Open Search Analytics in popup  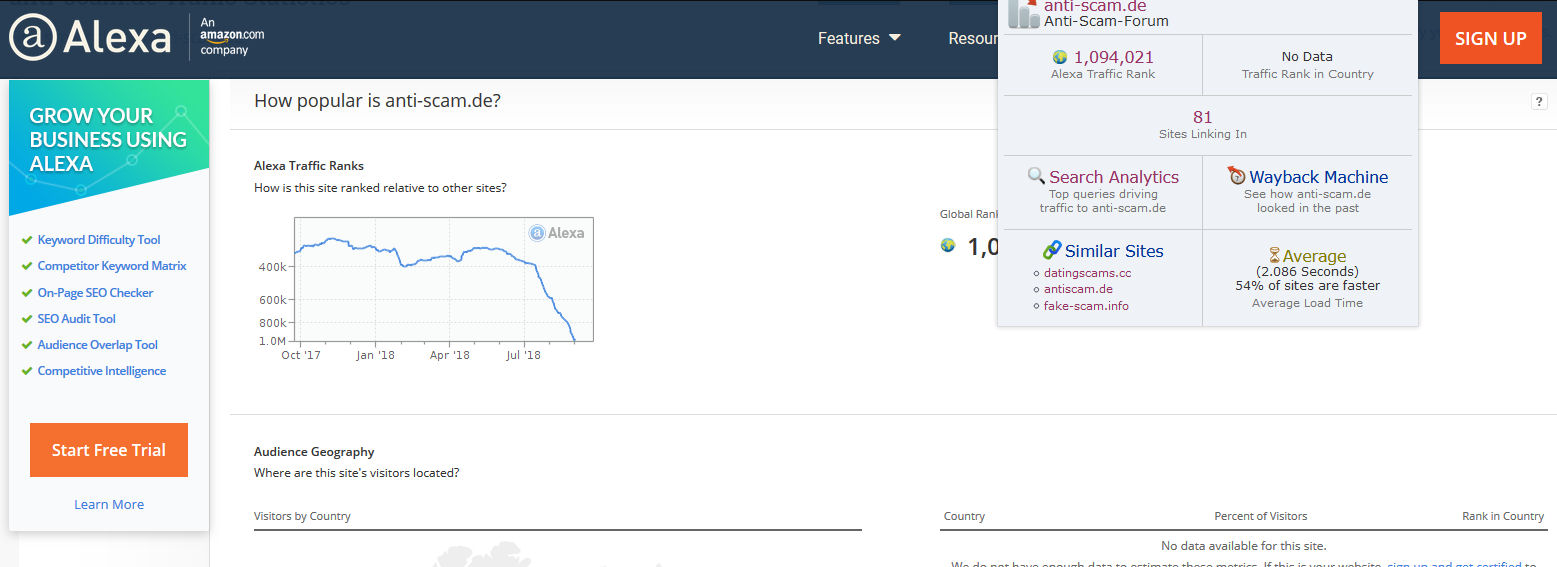tap(1113, 177)
